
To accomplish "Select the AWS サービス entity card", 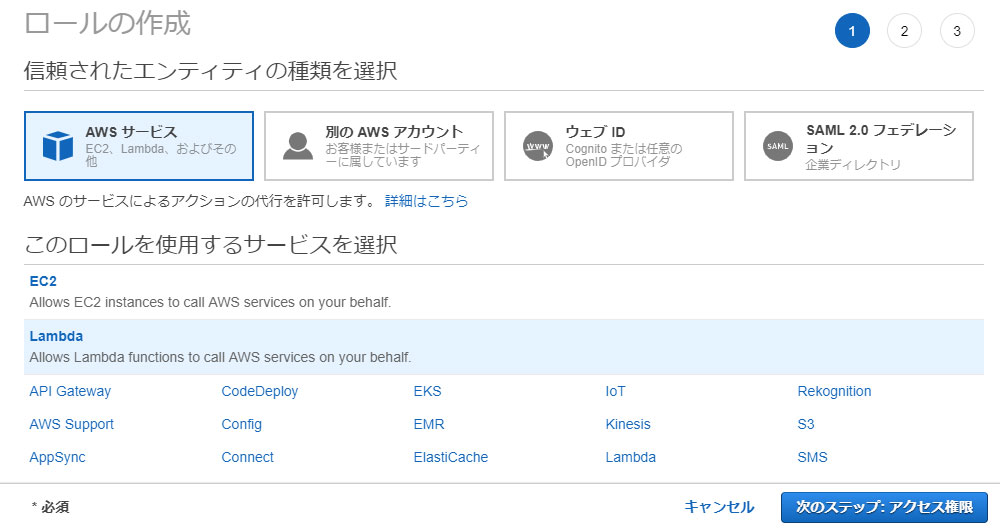I will 139,146.
